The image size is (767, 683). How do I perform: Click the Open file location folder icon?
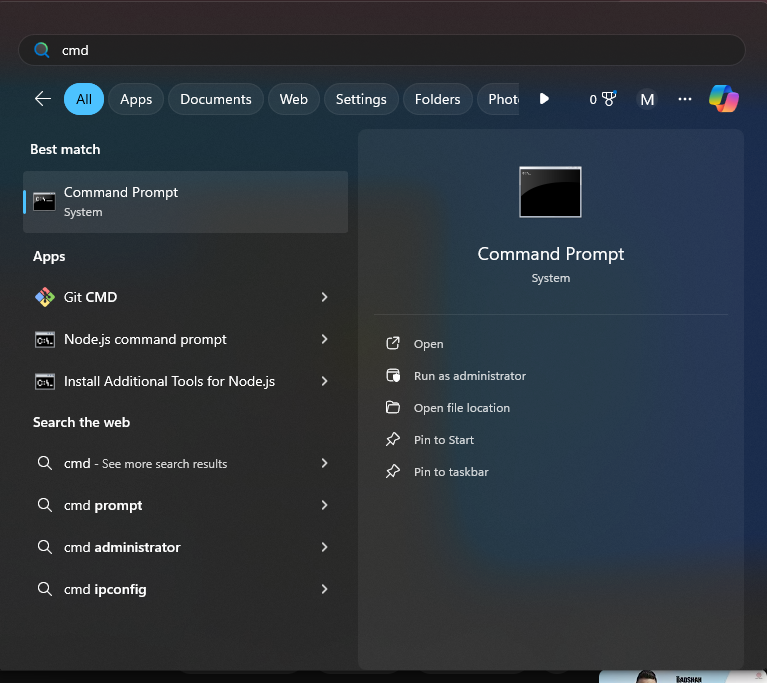tap(393, 407)
